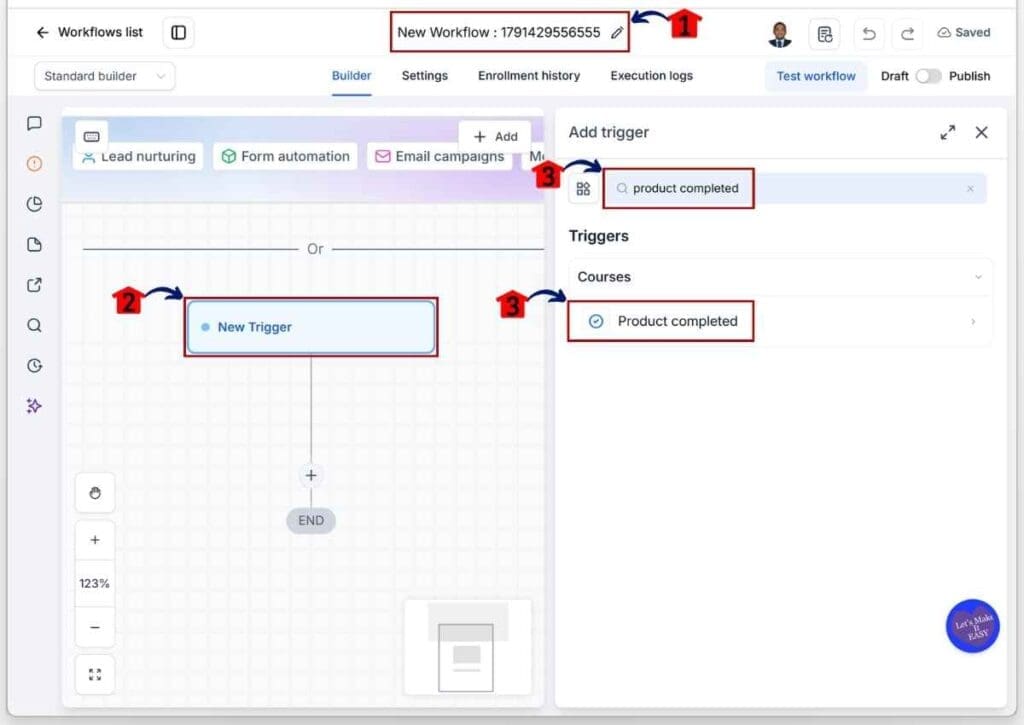Toggle Draft to Publish switch

coord(928,76)
